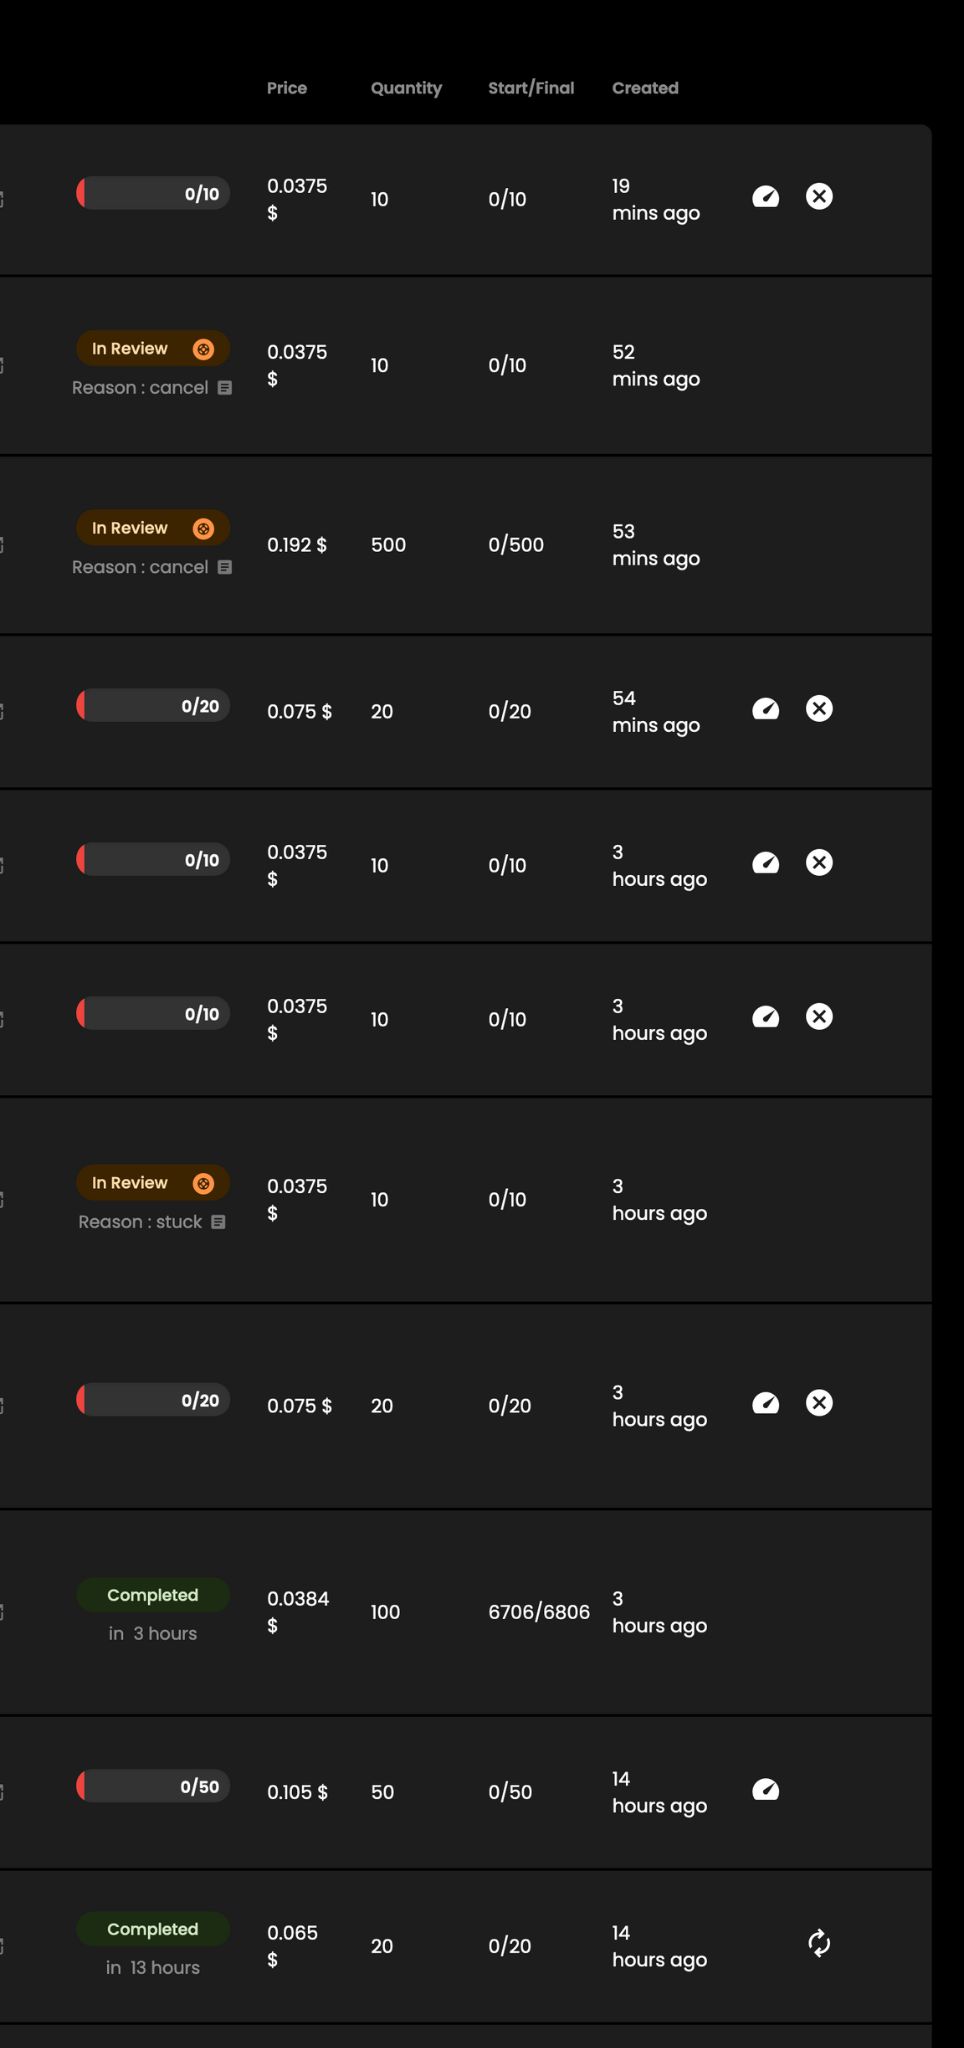
Task: Click support icon in 'stuck' In Review badge
Action: coord(203,1183)
